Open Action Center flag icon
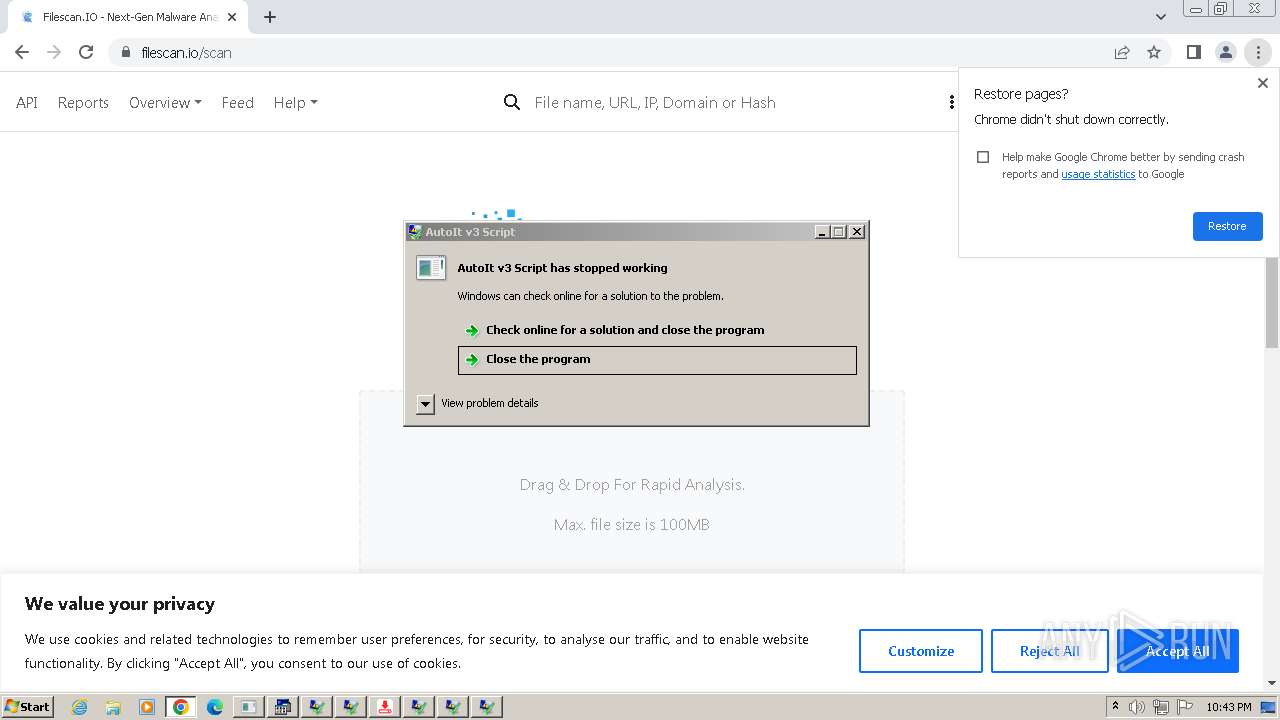The width and height of the screenshot is (1280, 720). tap(1185, 707)
